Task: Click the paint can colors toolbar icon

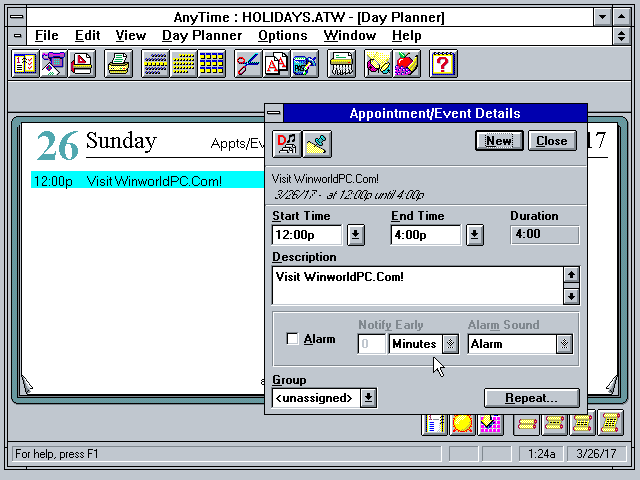Action: tap(304, 64)
